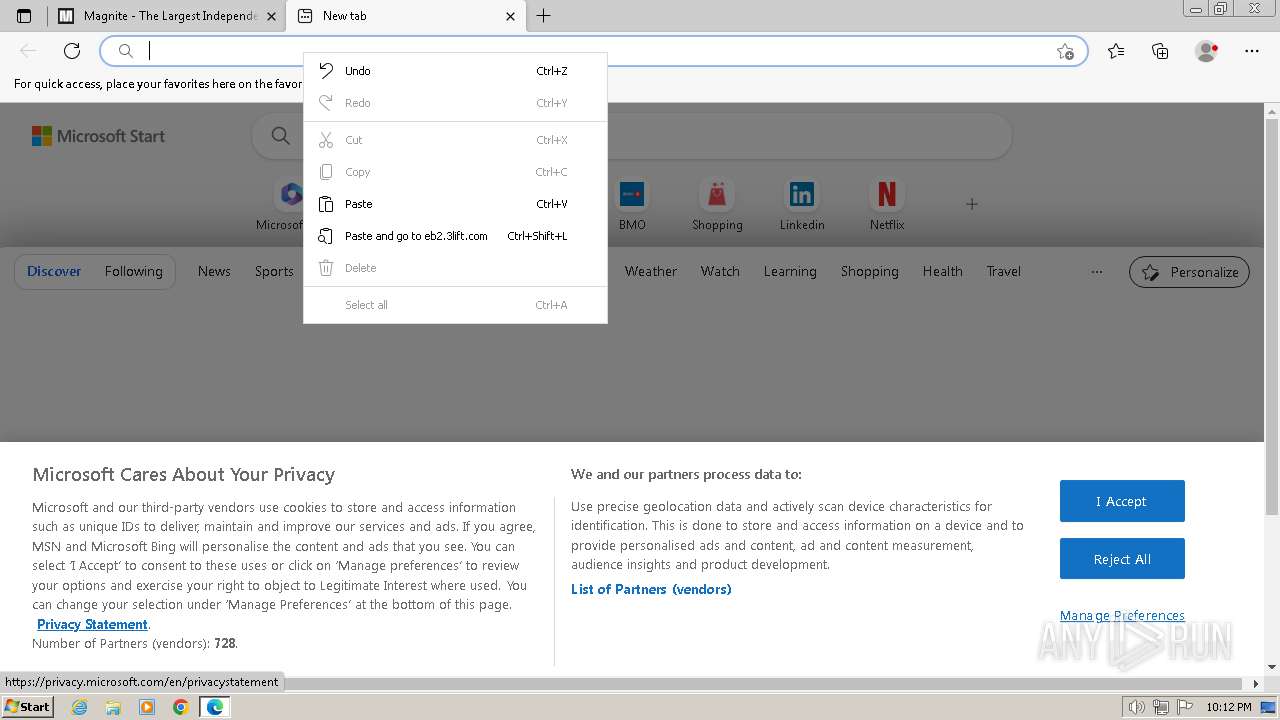Click the taskbar clock 10:12 PM
This screenshot has height=720, width=1280.
[x=1229, y=707]
